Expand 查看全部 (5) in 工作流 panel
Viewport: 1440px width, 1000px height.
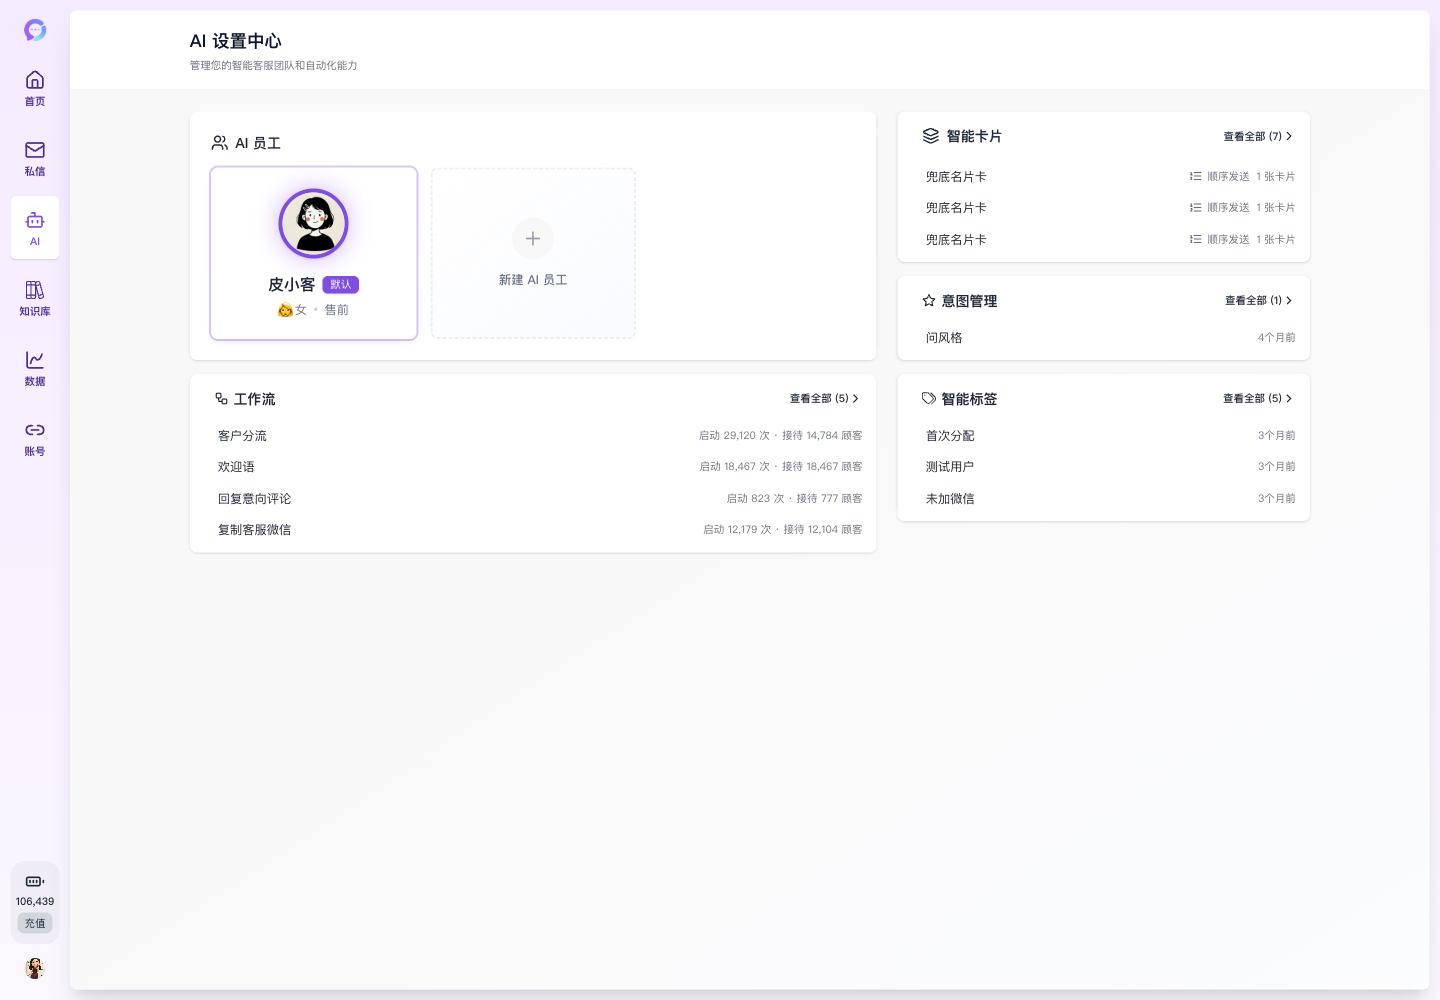(820, 398)
